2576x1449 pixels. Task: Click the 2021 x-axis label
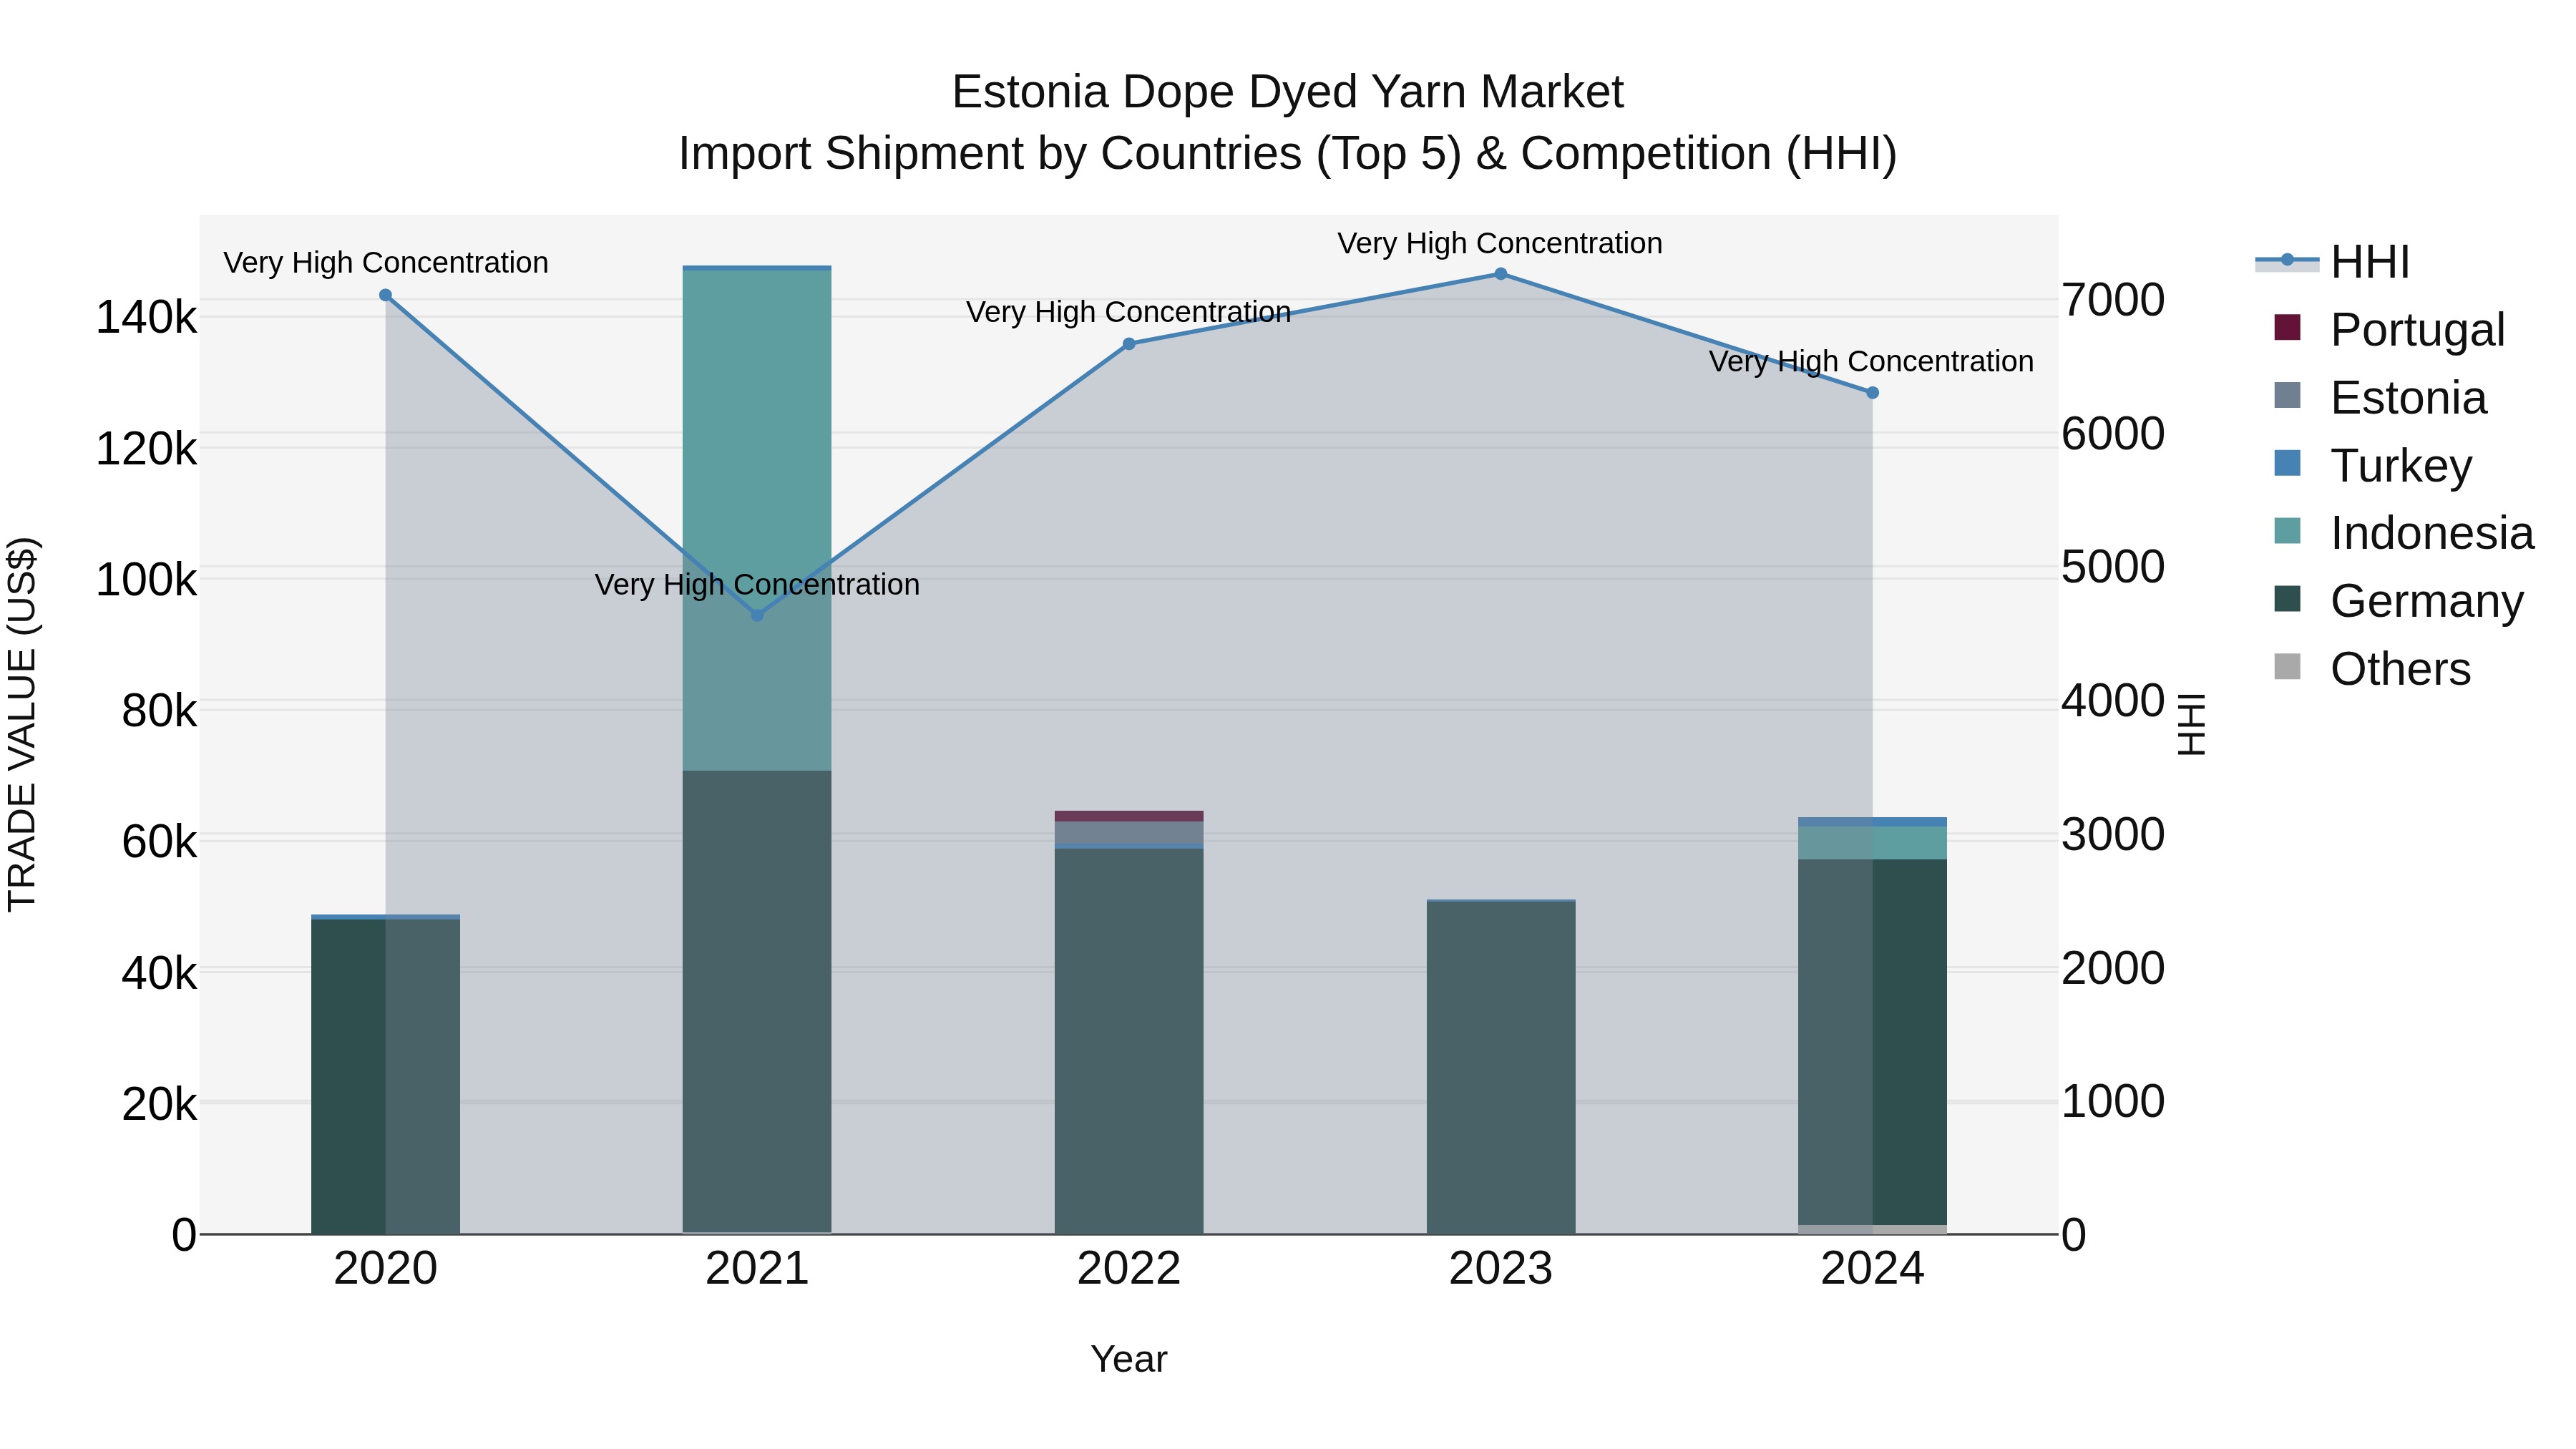[757, 1269]
